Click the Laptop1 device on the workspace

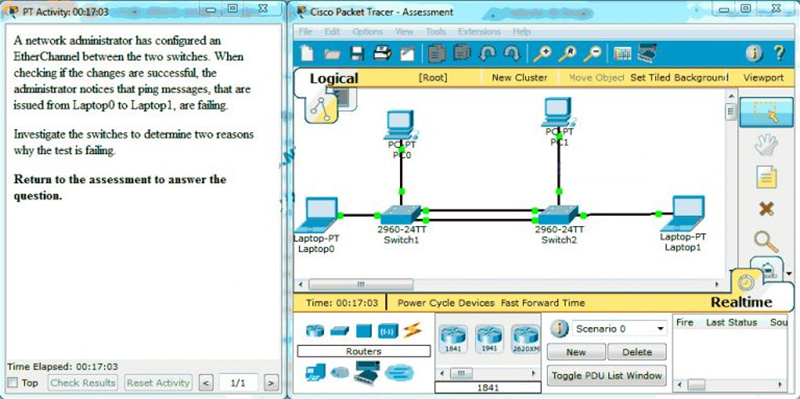(683, 214)
